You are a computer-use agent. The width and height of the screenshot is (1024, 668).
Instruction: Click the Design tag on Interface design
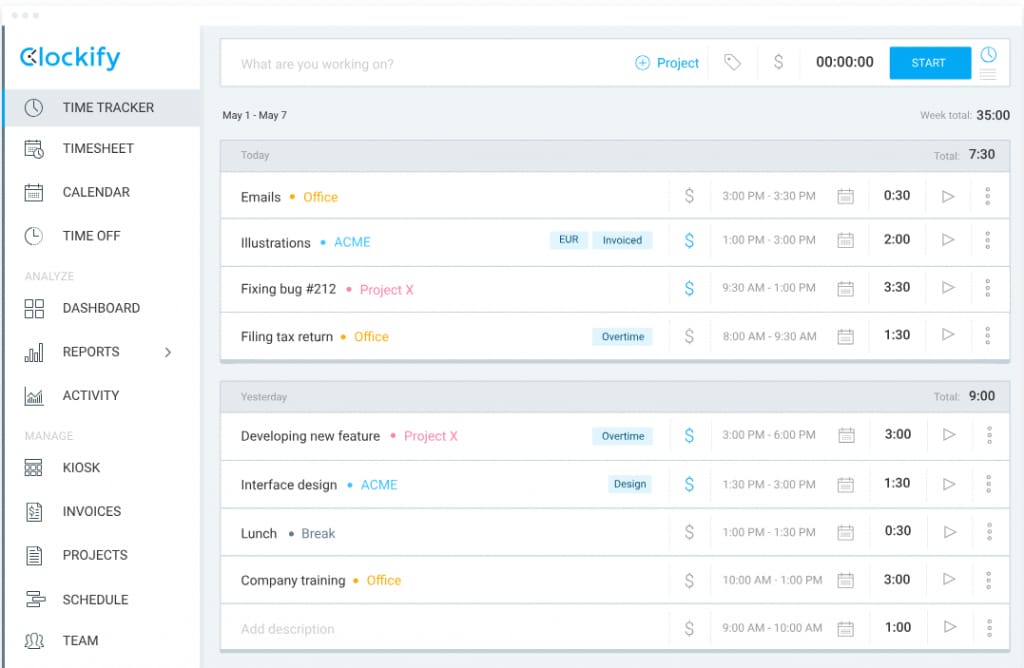pos(630,484)
